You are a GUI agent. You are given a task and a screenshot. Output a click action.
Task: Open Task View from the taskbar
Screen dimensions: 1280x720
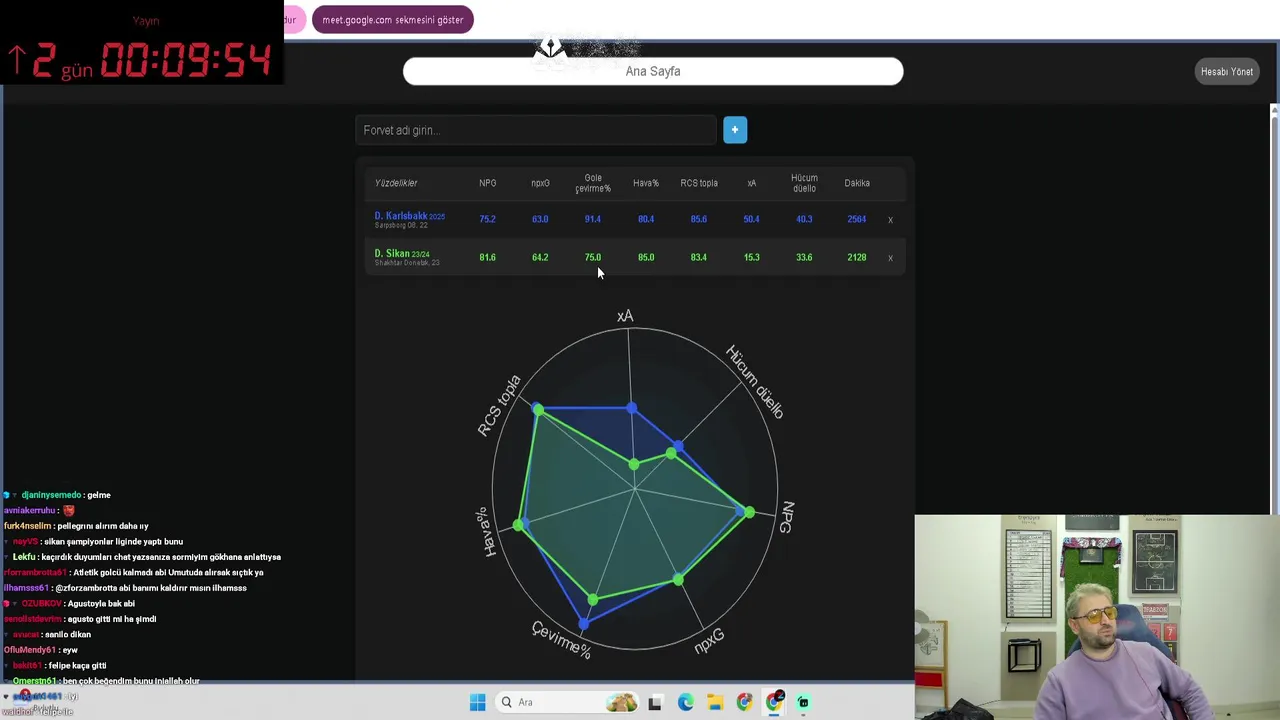point(655,703)
